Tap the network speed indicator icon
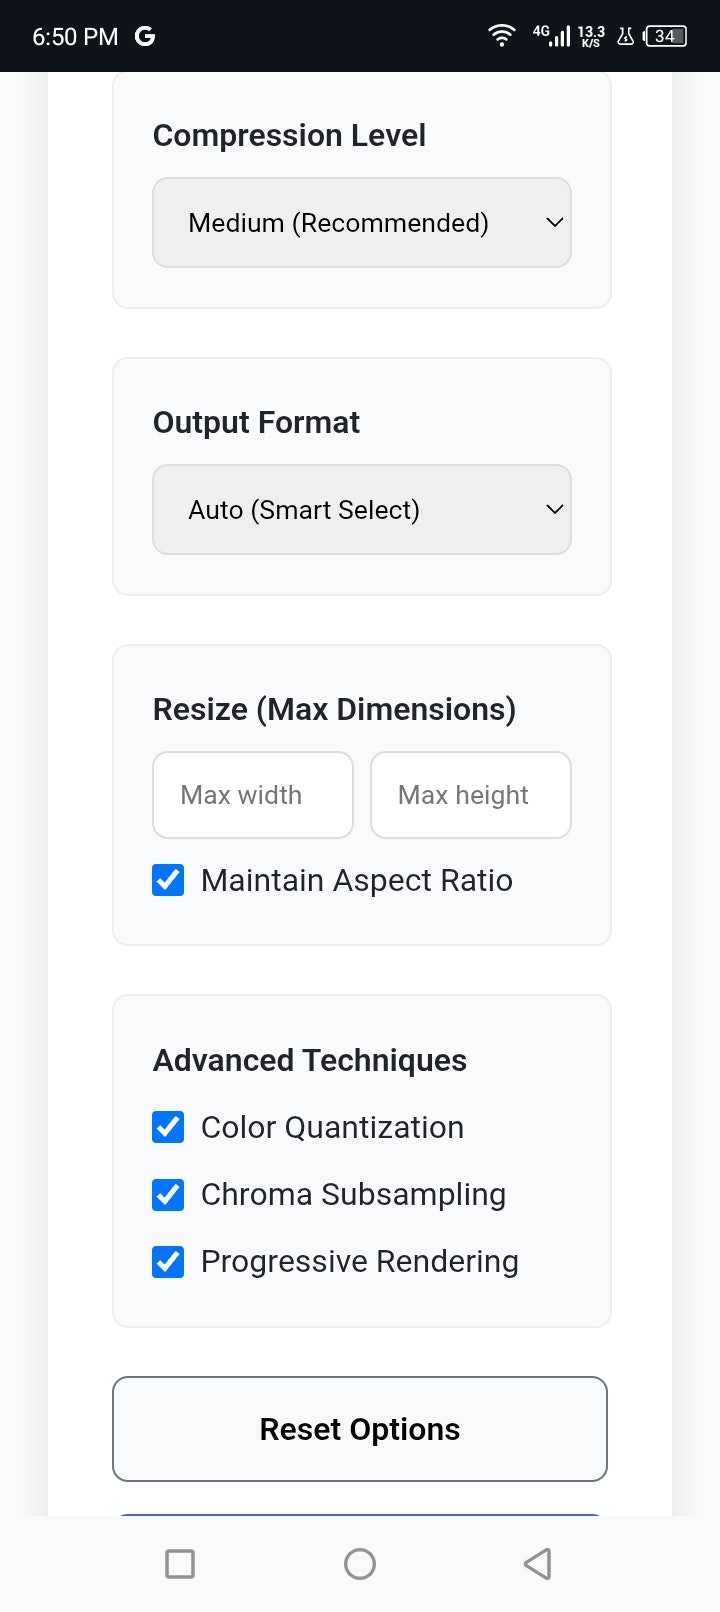 tap(591, 36)
